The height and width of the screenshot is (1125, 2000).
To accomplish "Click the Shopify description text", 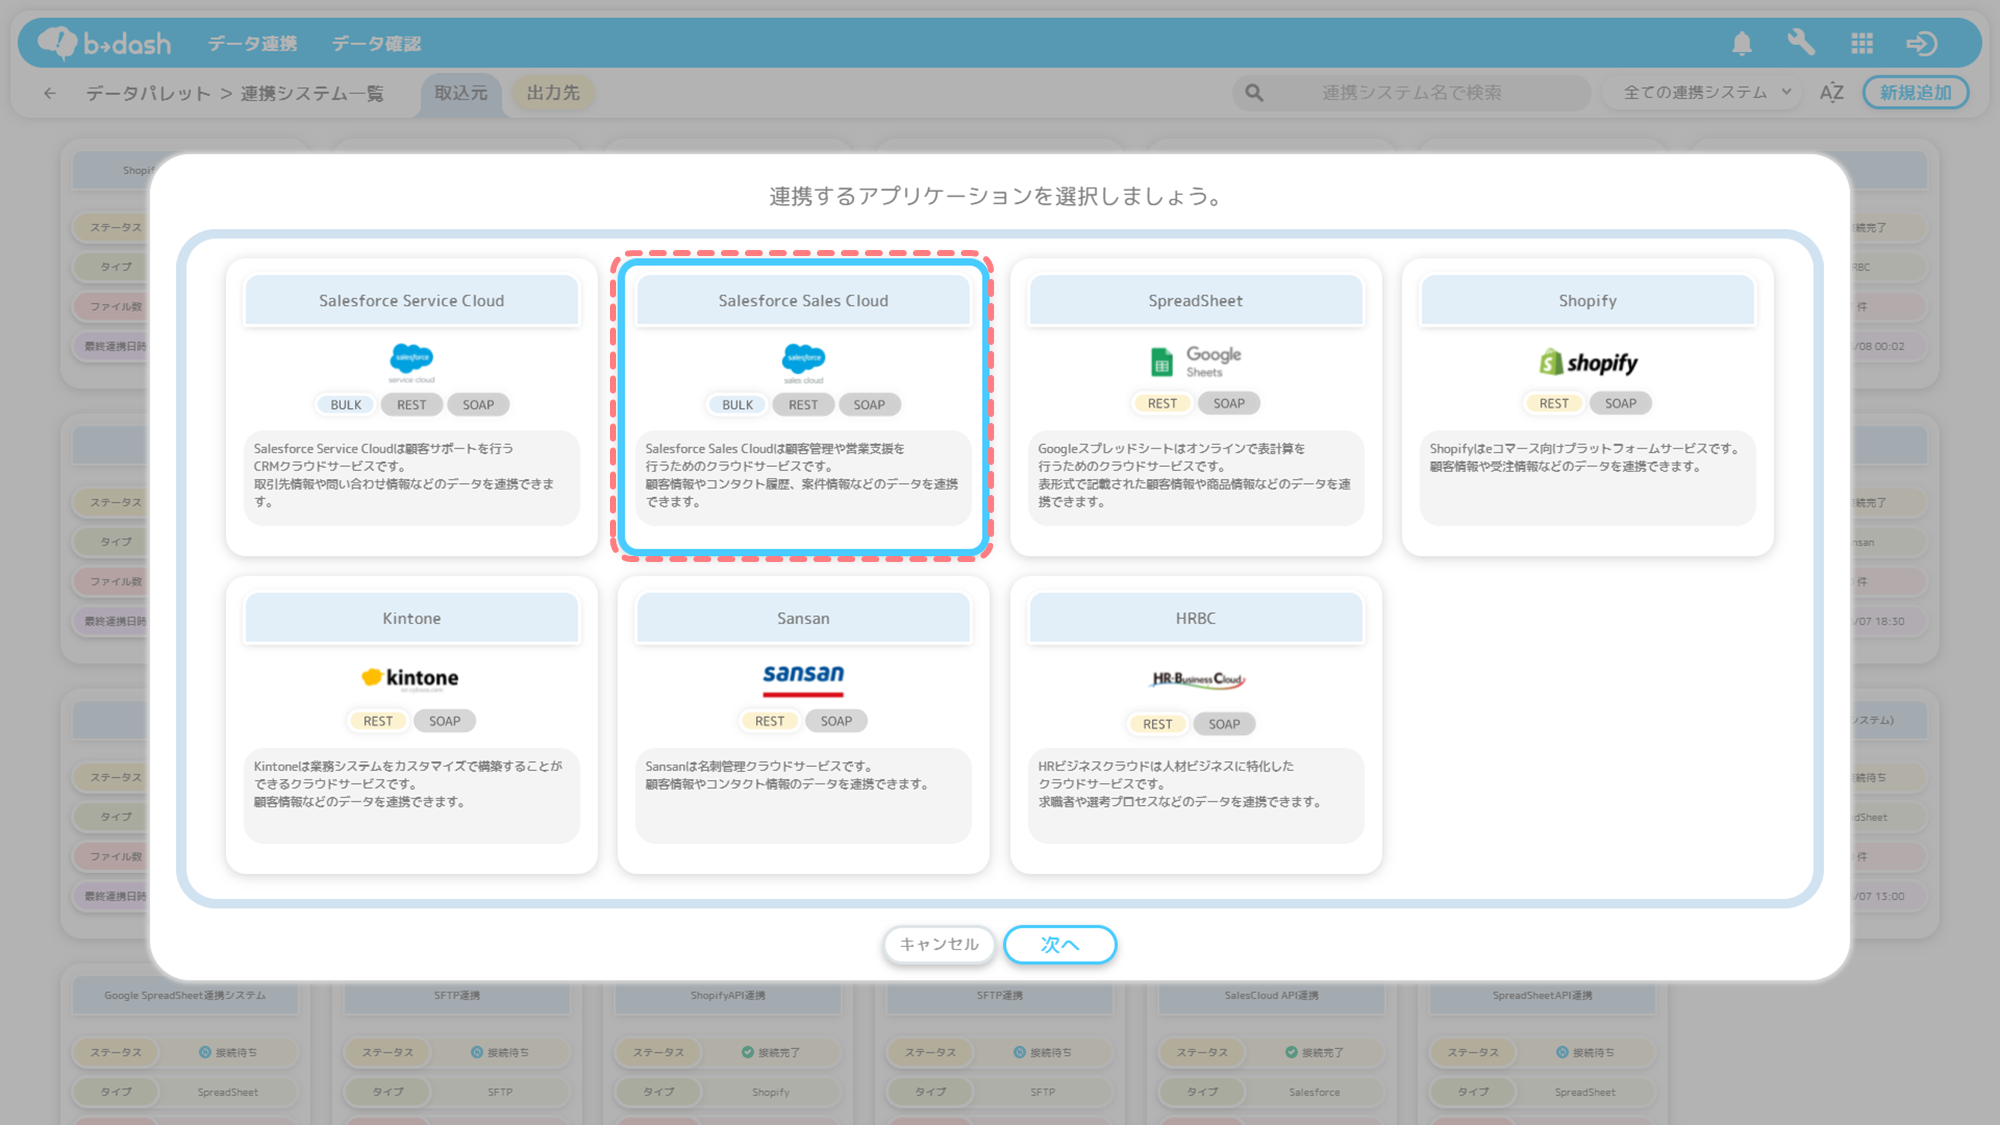I will click(1585, 458).
